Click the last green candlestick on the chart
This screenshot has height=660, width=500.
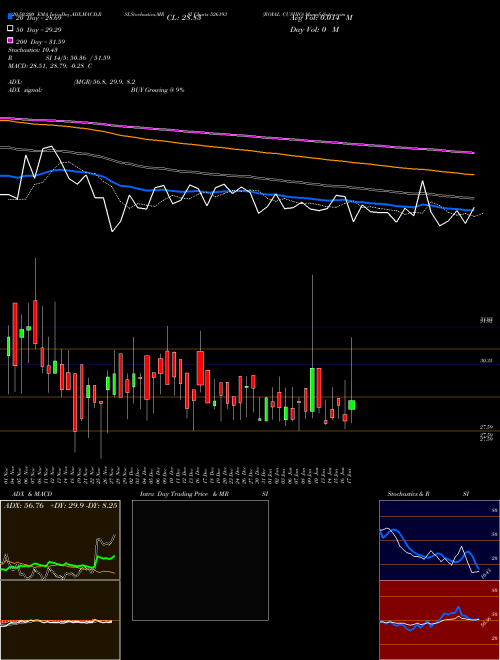[351, 405]
